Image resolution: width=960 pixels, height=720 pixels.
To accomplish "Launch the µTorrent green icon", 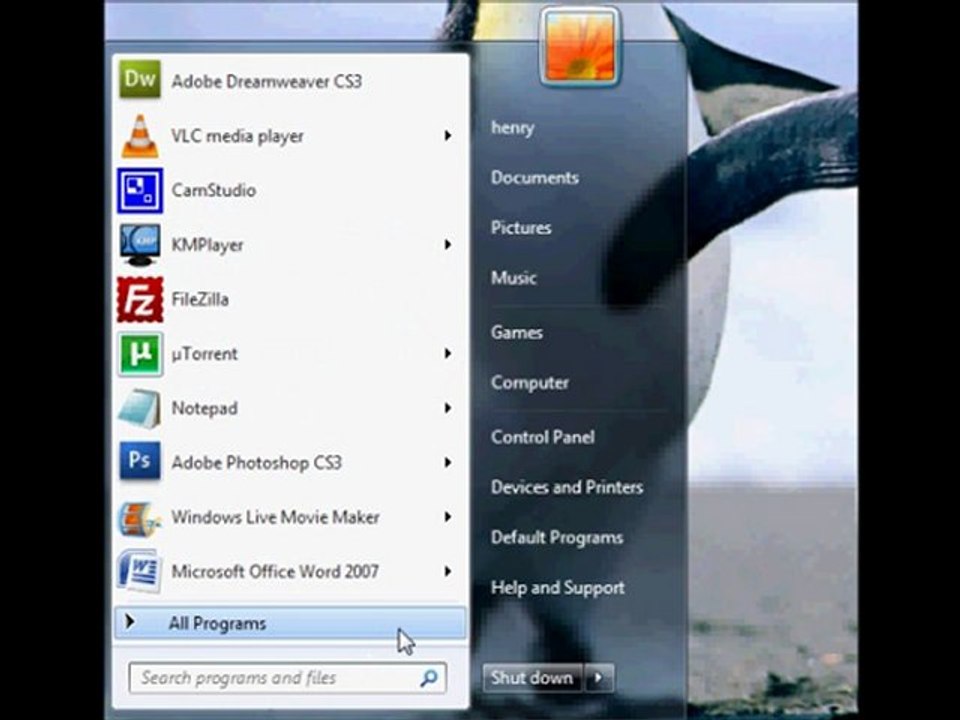I will (140, 354).
